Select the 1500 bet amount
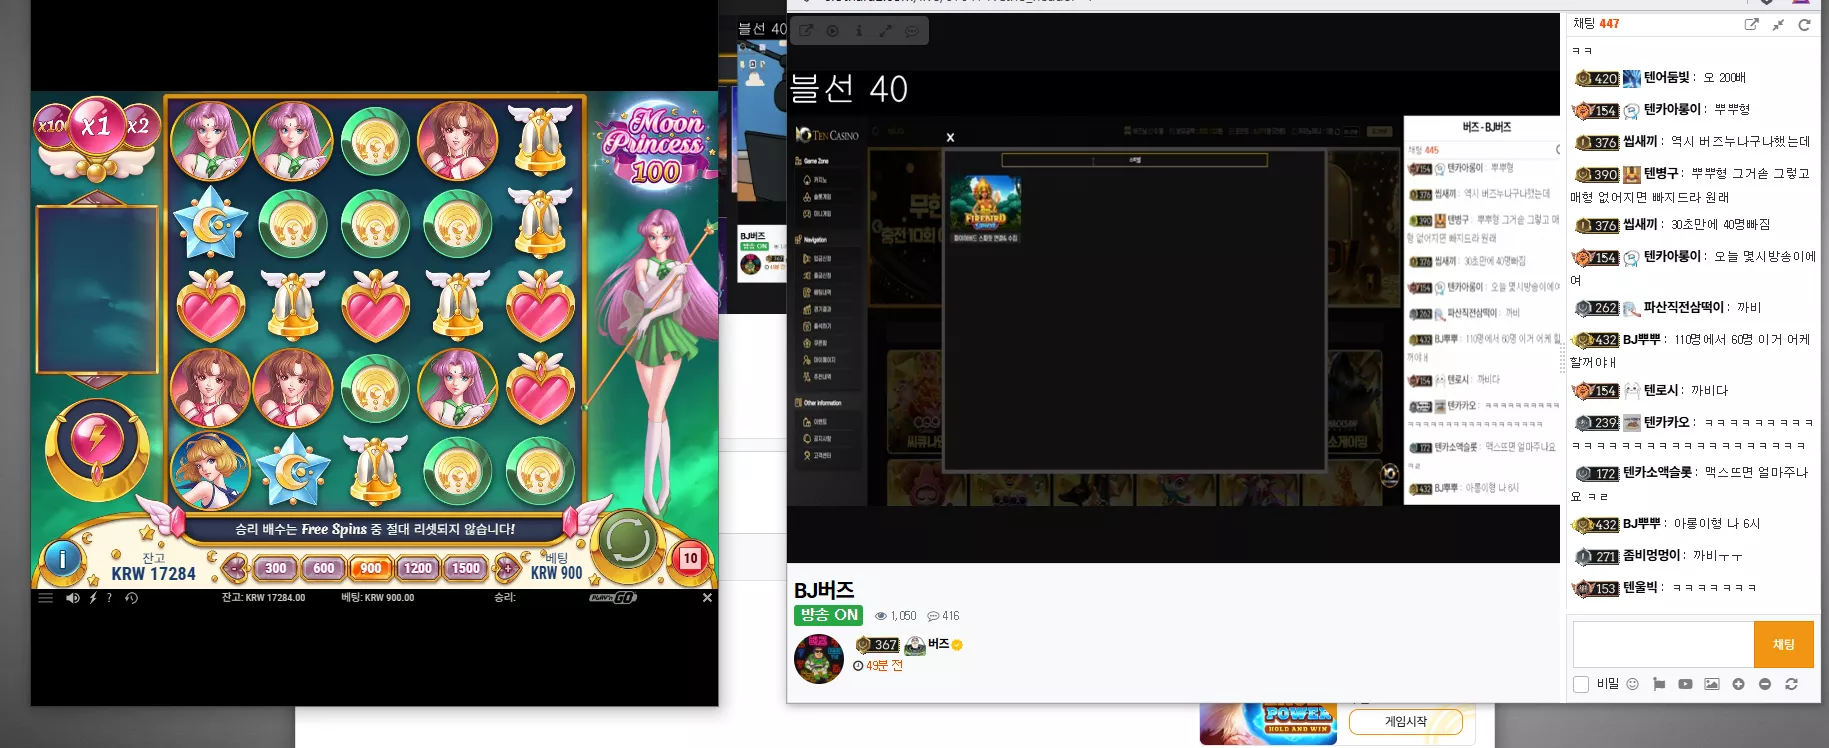This screenshot has height=748, width=1829. click(x=465, y=568)
